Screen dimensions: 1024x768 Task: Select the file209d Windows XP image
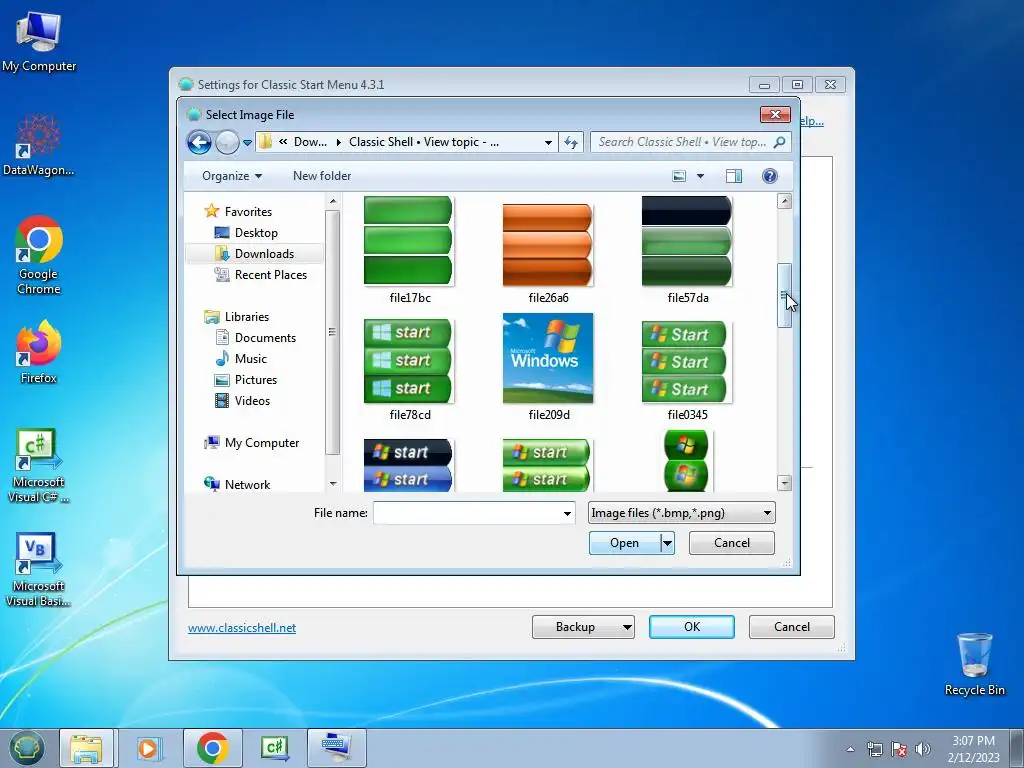point(548,358)
